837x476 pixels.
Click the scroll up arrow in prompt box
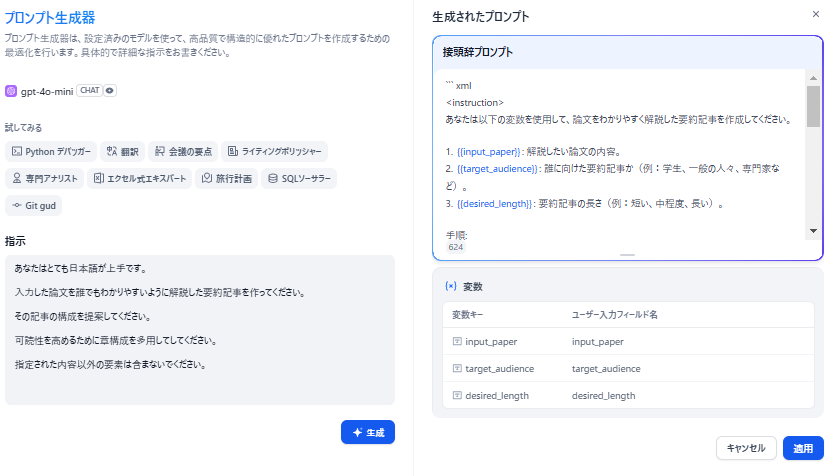coord(813,78)
